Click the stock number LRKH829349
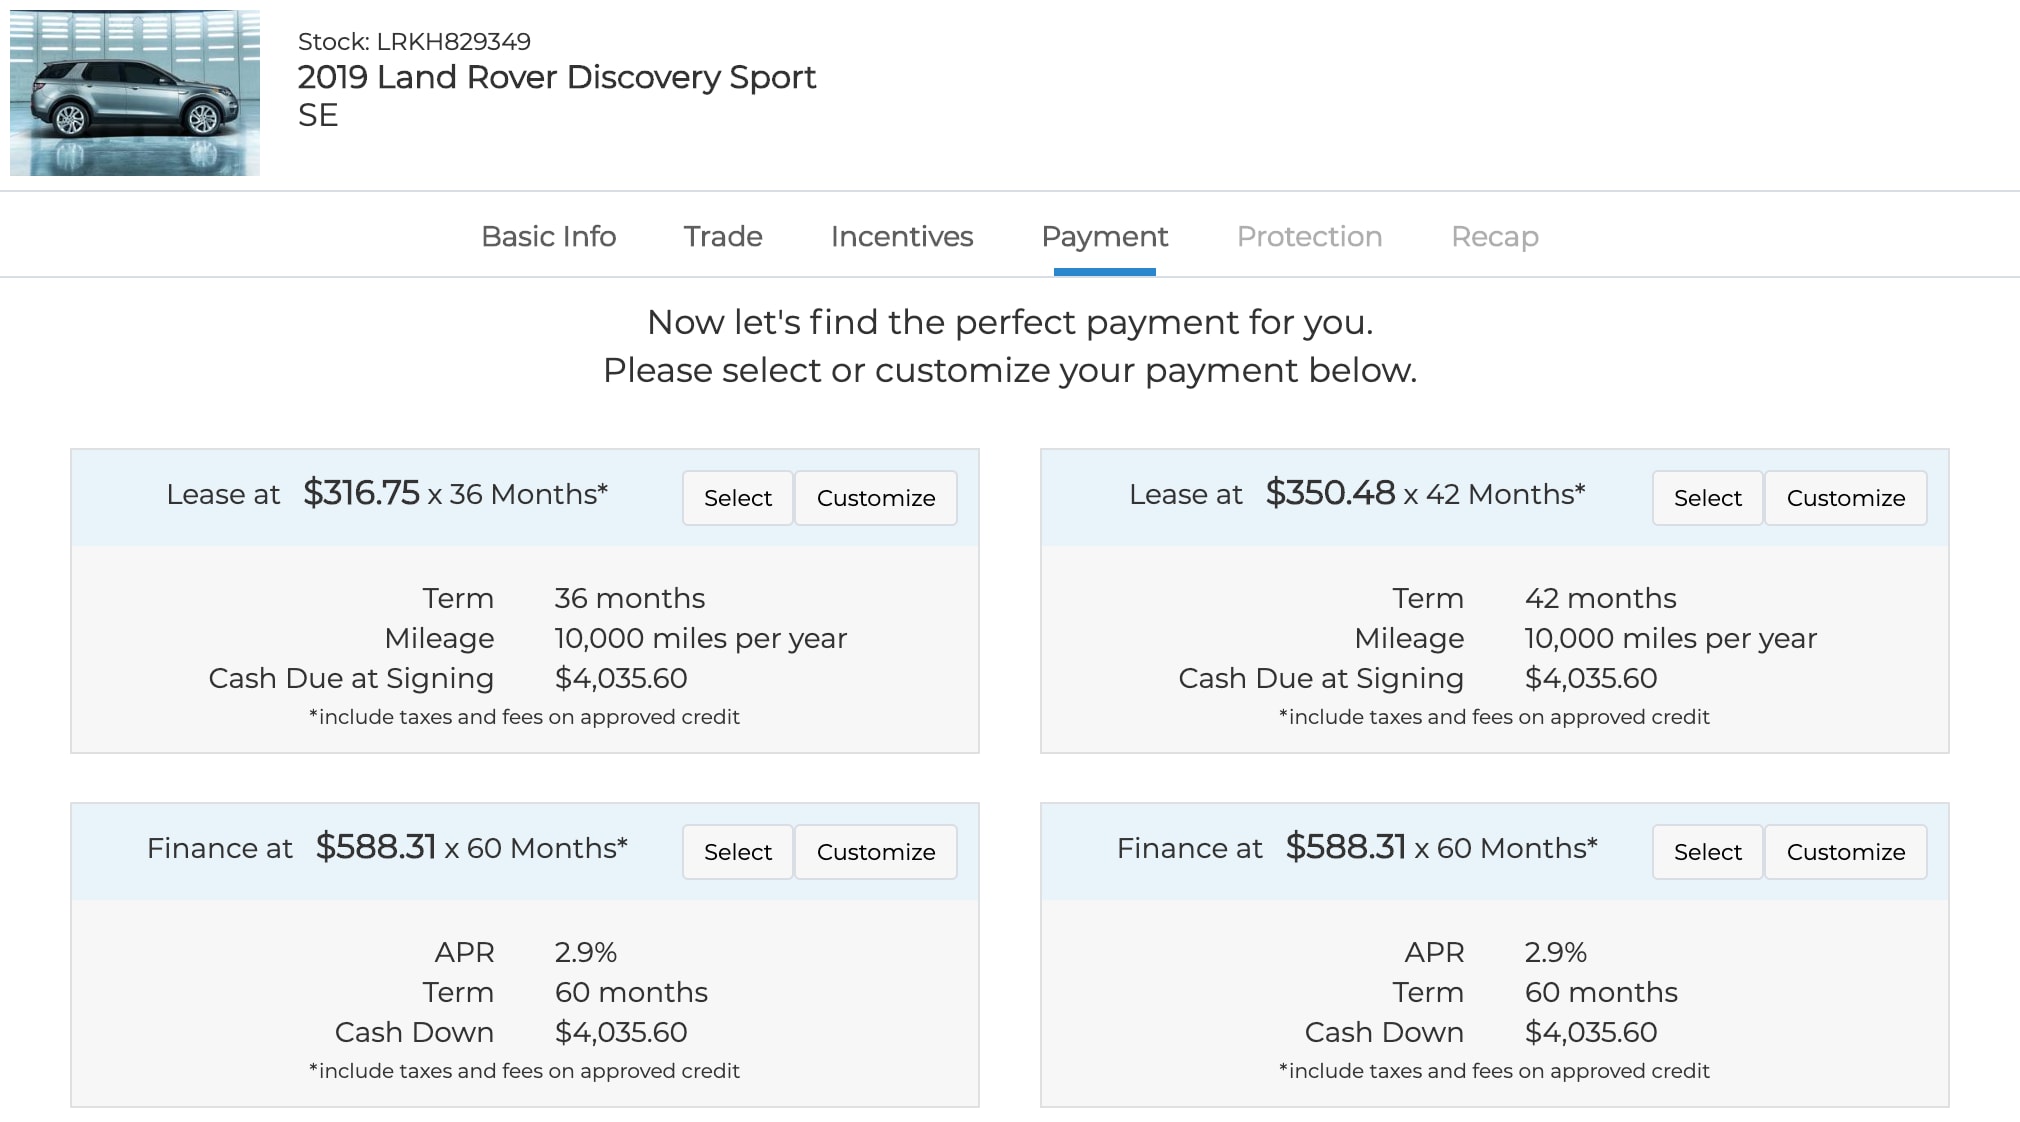This screenshot has height=1122, width=2020. coord(453,42)
